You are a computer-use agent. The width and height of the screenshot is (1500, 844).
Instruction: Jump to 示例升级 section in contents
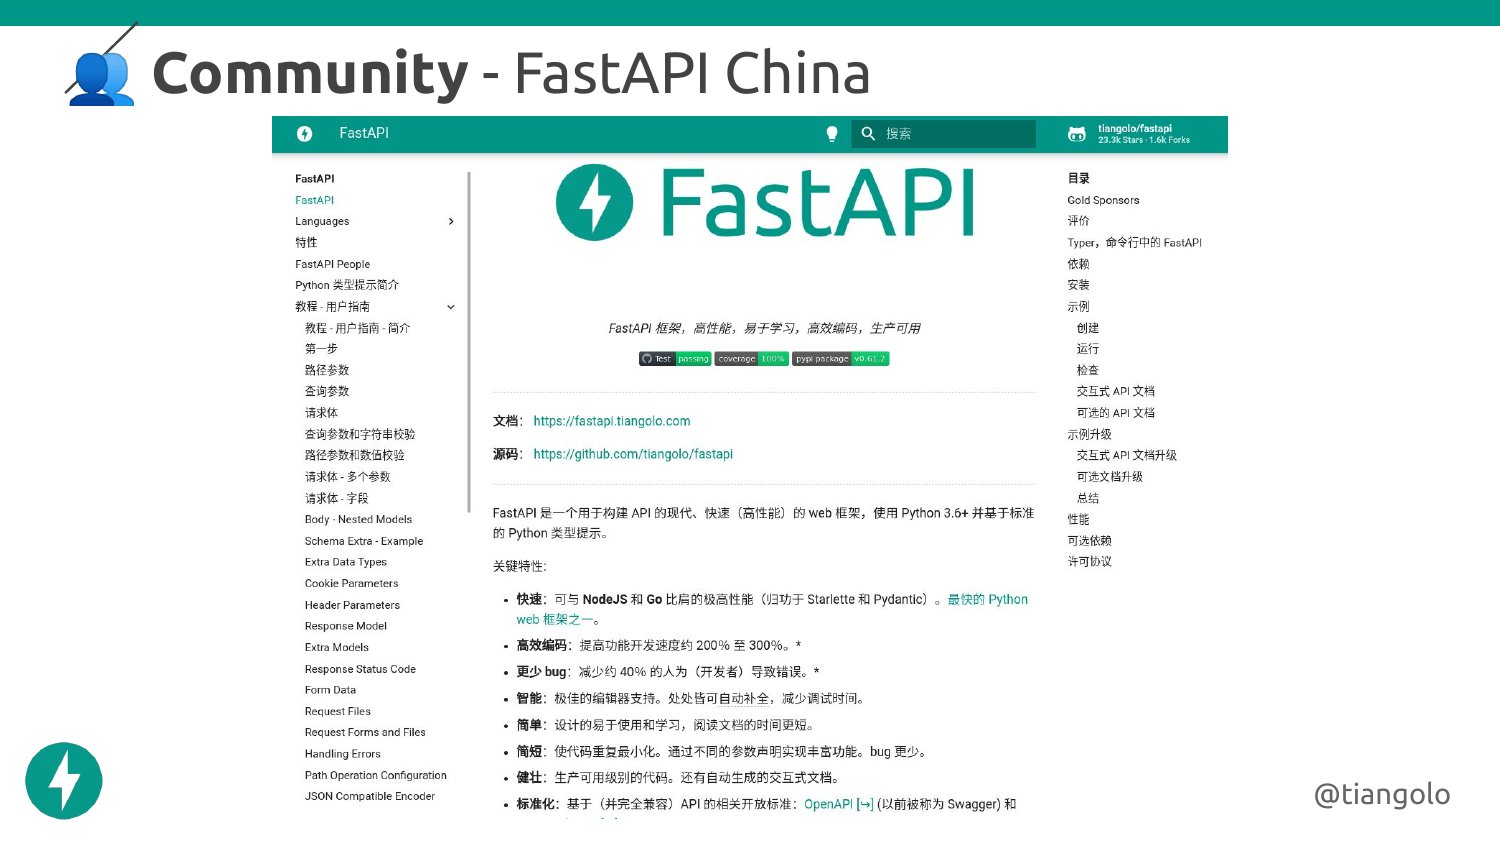click(x=1089, y=434)
